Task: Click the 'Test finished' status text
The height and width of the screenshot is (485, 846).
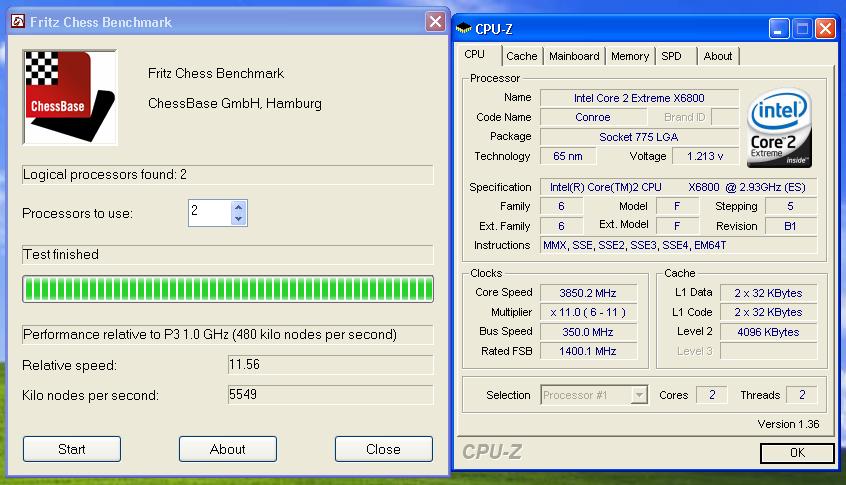Action: pos(61,254)
